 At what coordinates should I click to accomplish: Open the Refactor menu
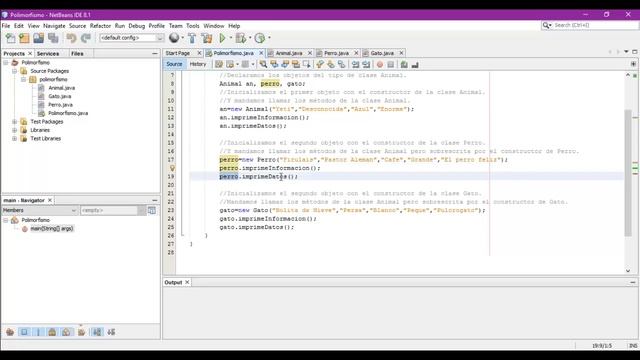[100, 26]
